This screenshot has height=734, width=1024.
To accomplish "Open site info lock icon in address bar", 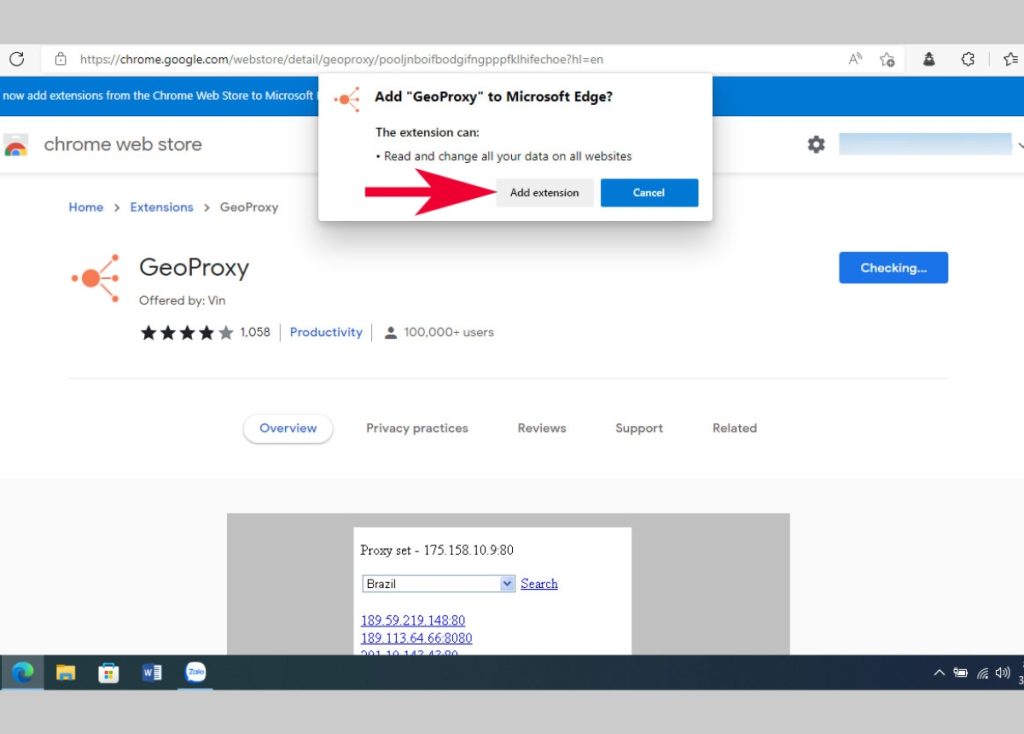I will click(x=61, y=59).
